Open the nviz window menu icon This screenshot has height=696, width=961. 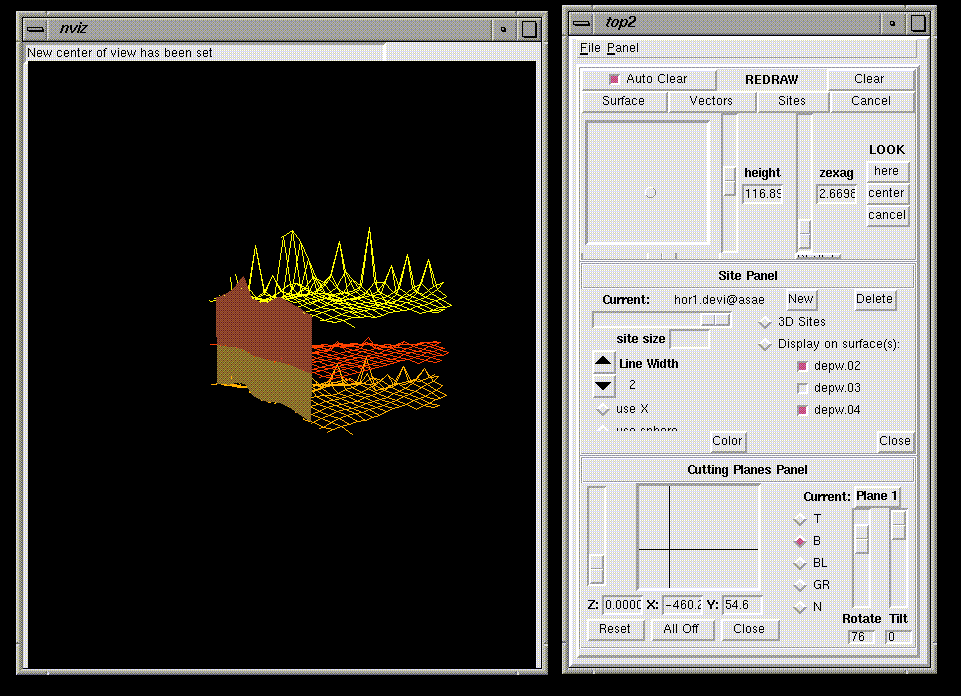pyautogui.click(x=36, y=28)
